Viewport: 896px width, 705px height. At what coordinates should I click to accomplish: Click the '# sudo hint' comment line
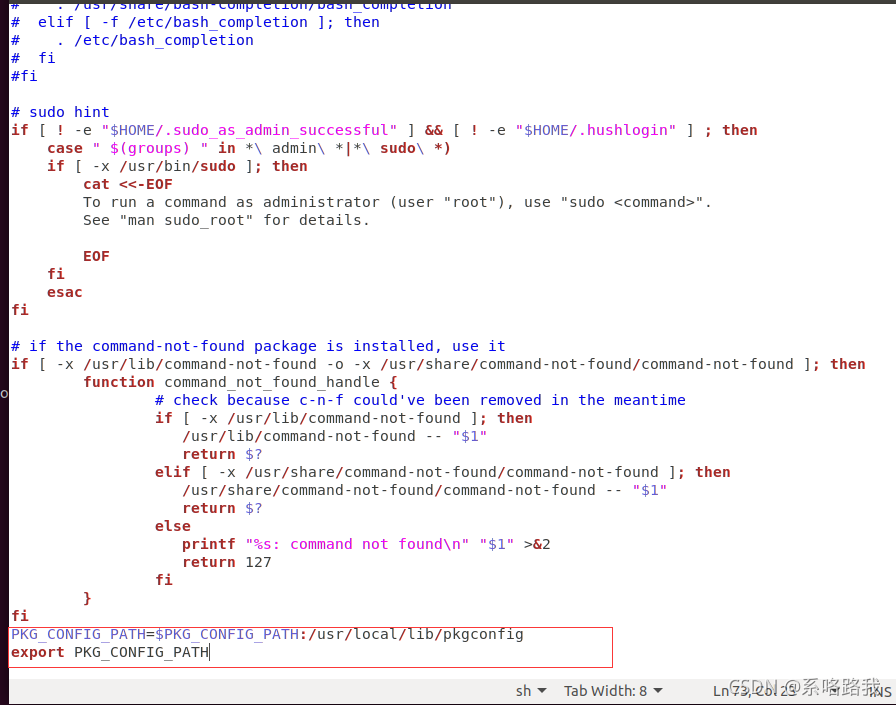(x=60, y=112)
